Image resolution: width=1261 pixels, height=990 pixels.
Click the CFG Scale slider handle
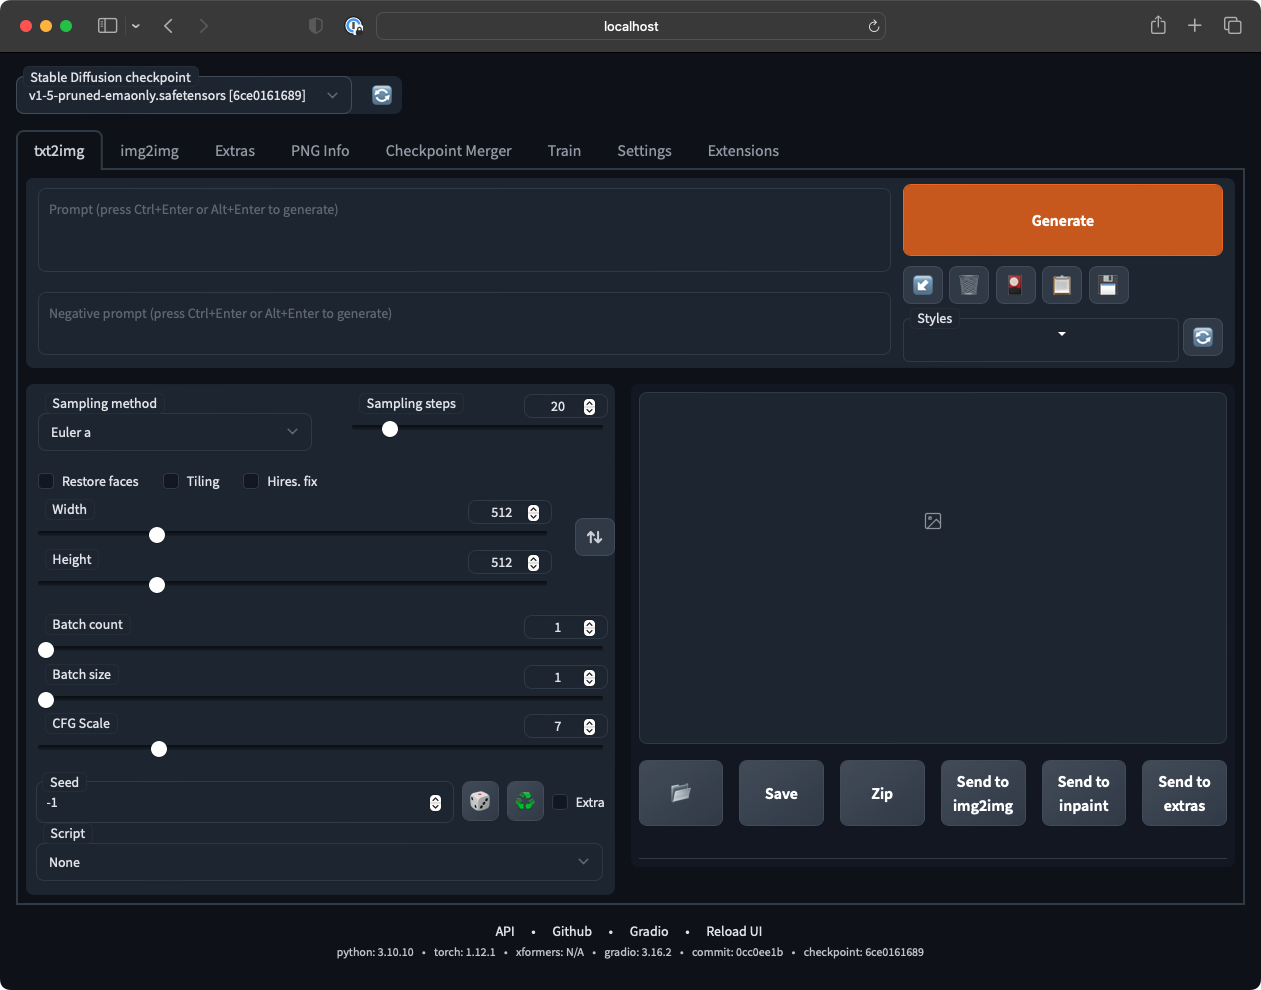pos(159,749)
